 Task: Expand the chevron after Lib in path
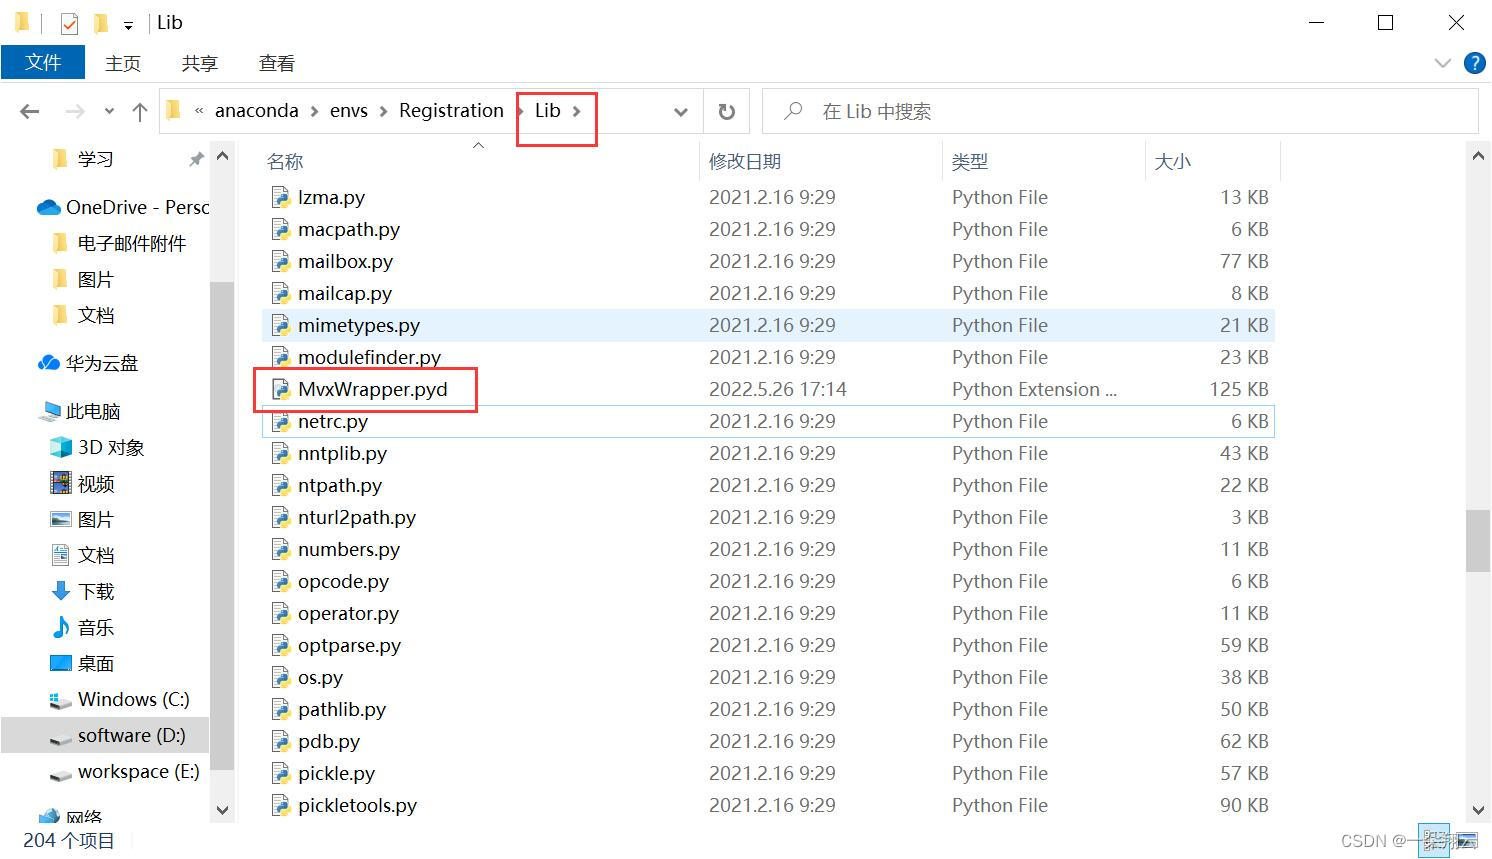click(577, 111)
